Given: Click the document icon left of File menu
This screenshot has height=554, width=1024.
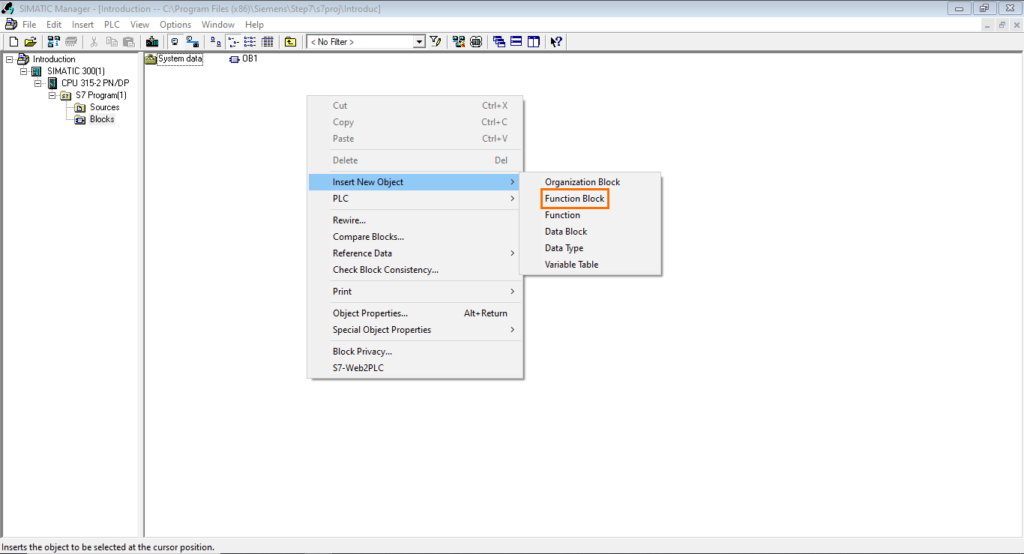Looking at the screenshot, I should 10,24.
